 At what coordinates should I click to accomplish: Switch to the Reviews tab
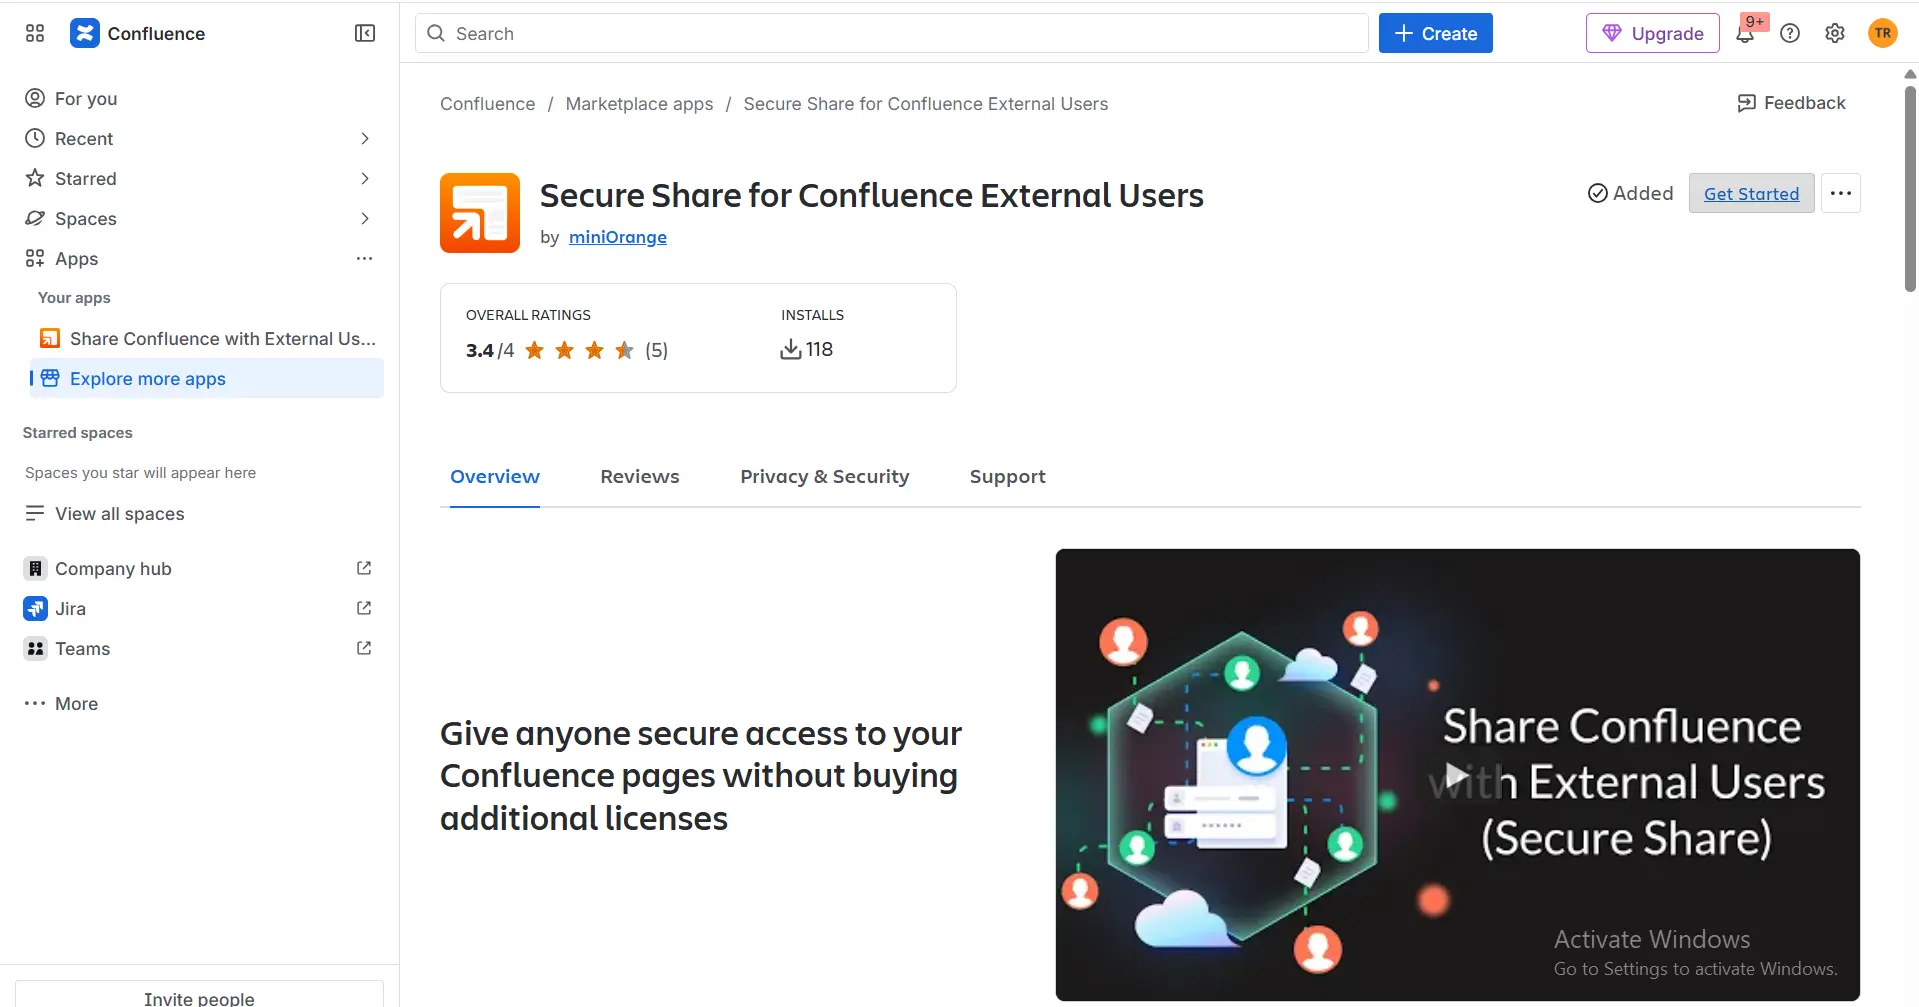(x=639, y=477)
